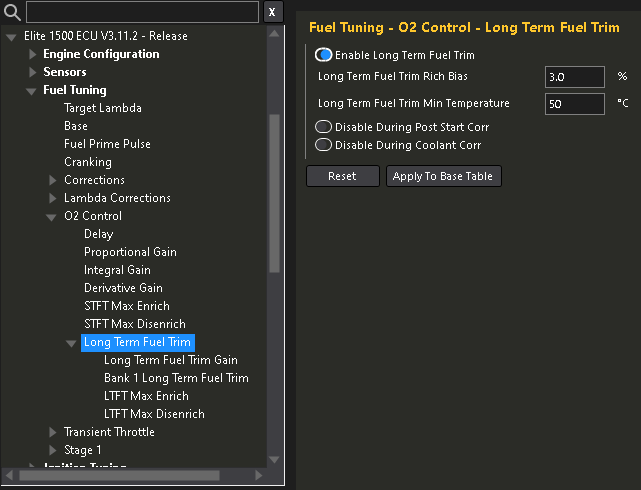Select Target Lambda in the tree
The height and width of the screenshot is (490, 641).
[x=102, y=108]
